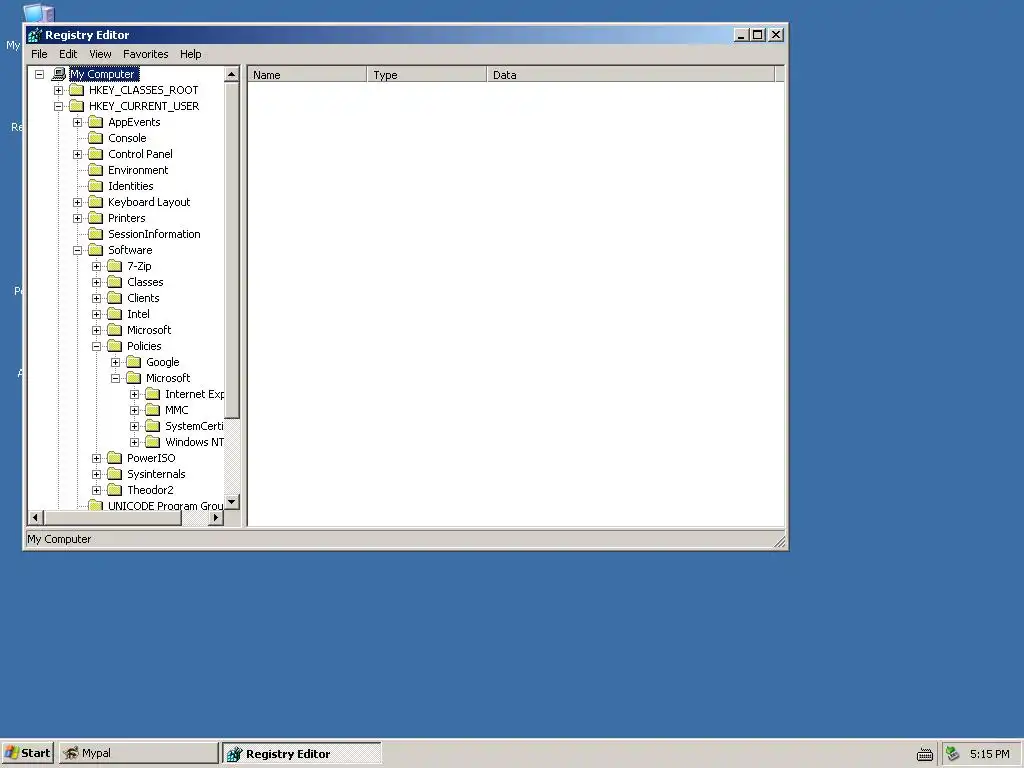Click the Theodor2 folder icon
Viewport: 1024px width, 768px height.
pos(115,490)
